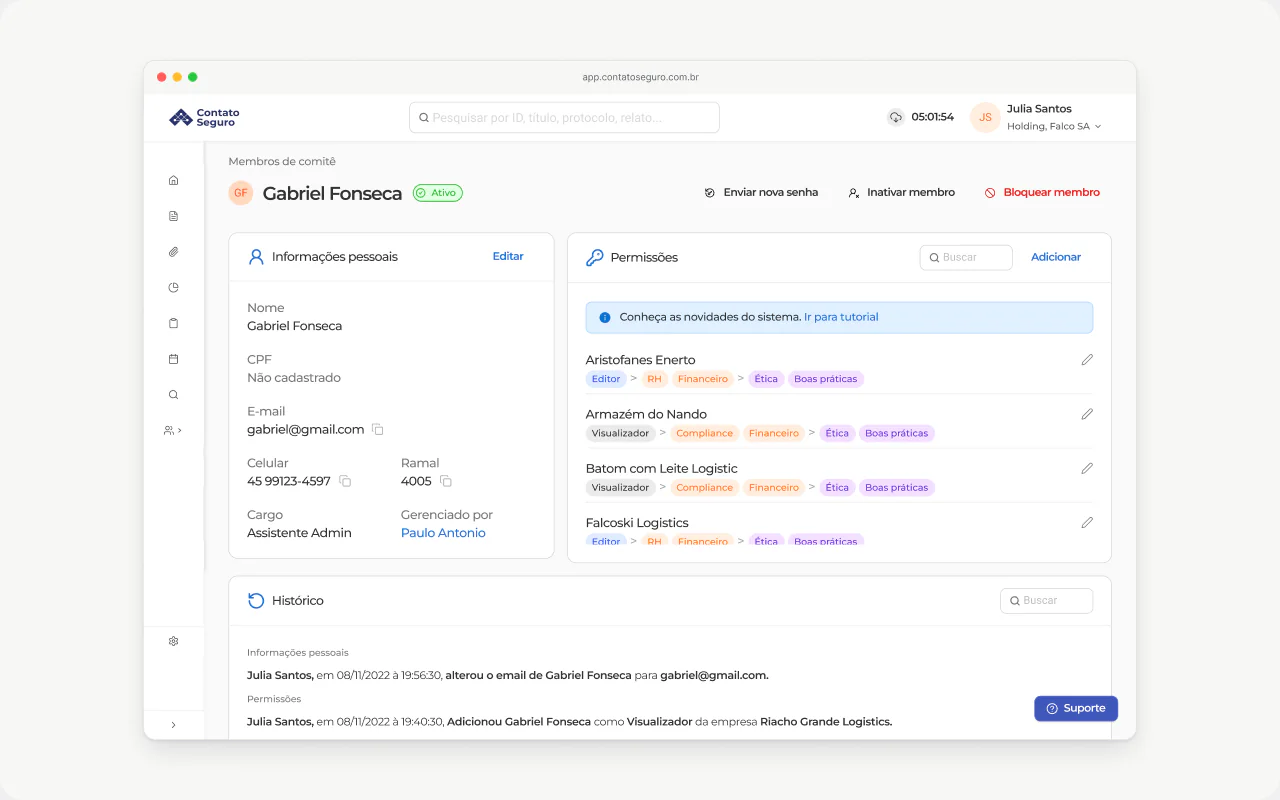
Task: Open the magnifier search icon in sidebar
Action: pyautogui.click(x=173, y=395)
